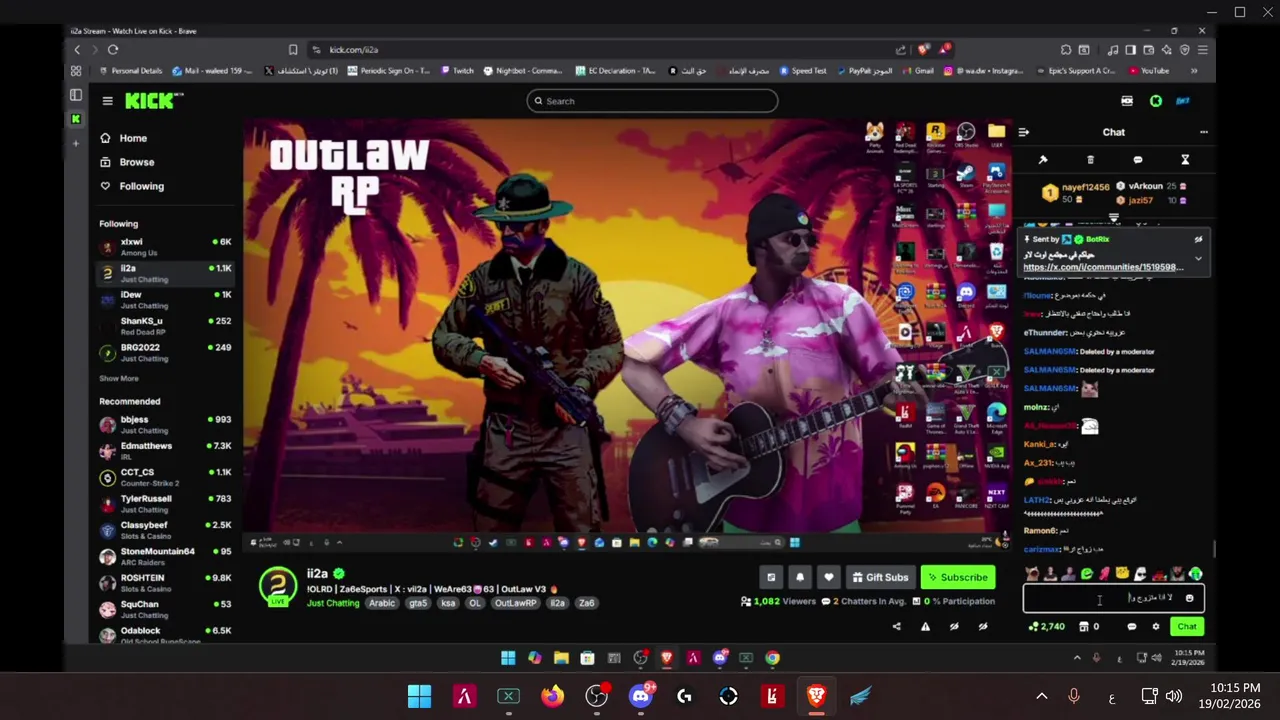1280x720 pixels.
Task: Reload the page in Brave
Action: point(113,49)
